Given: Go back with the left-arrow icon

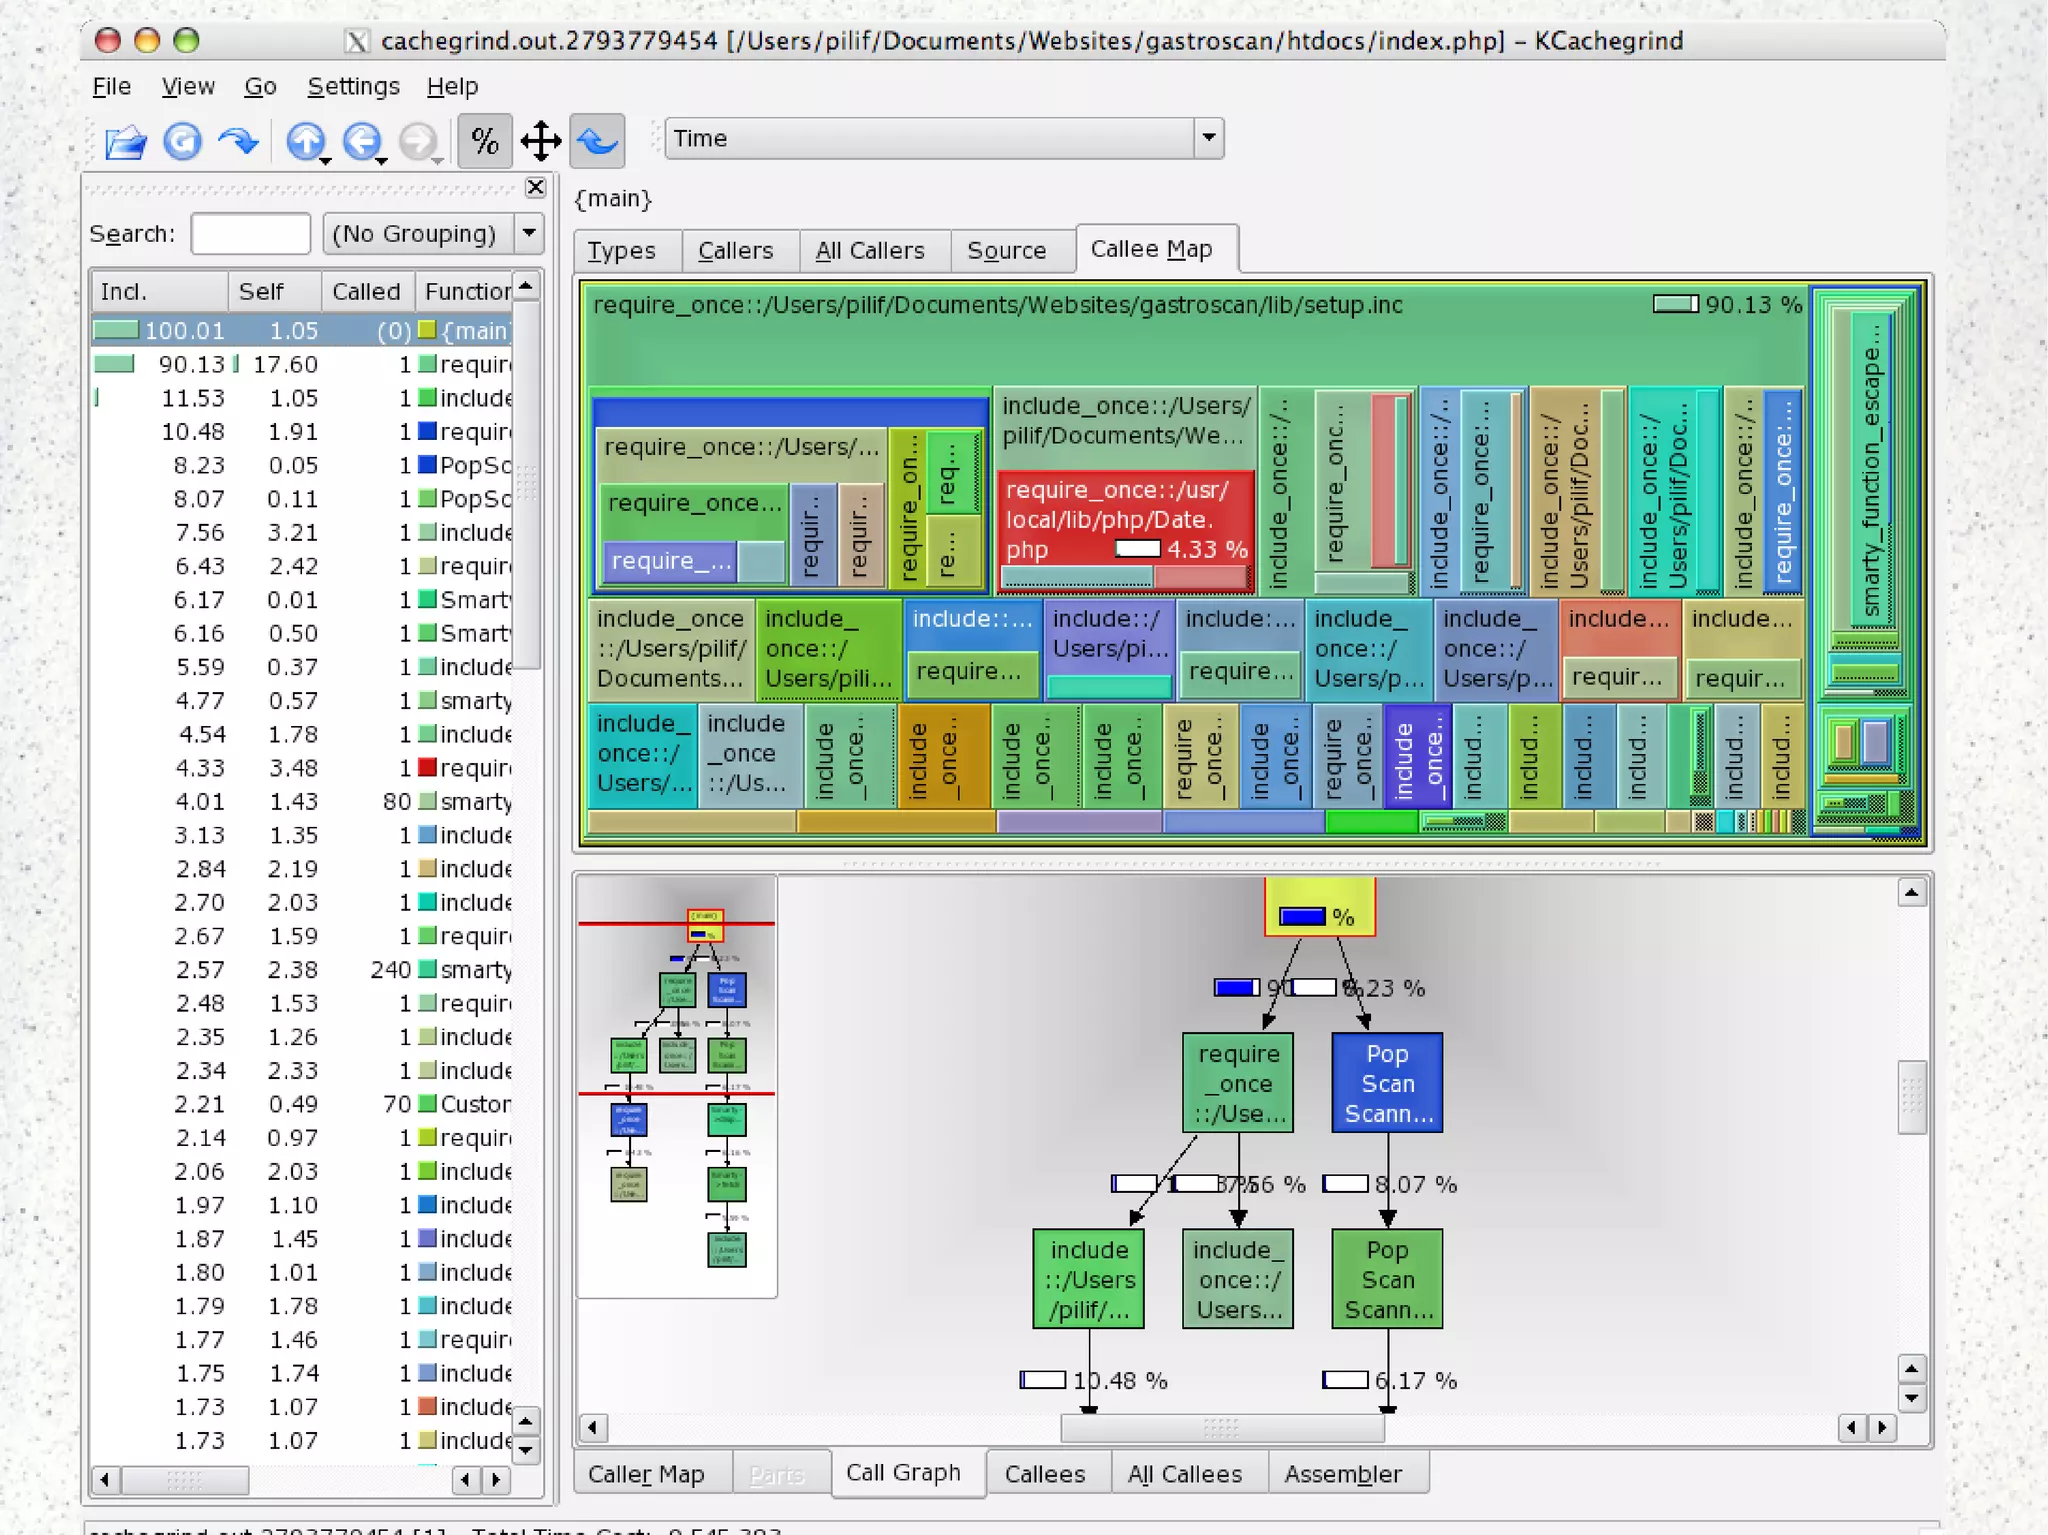Looking at the screenshot, I should point(361,141).
